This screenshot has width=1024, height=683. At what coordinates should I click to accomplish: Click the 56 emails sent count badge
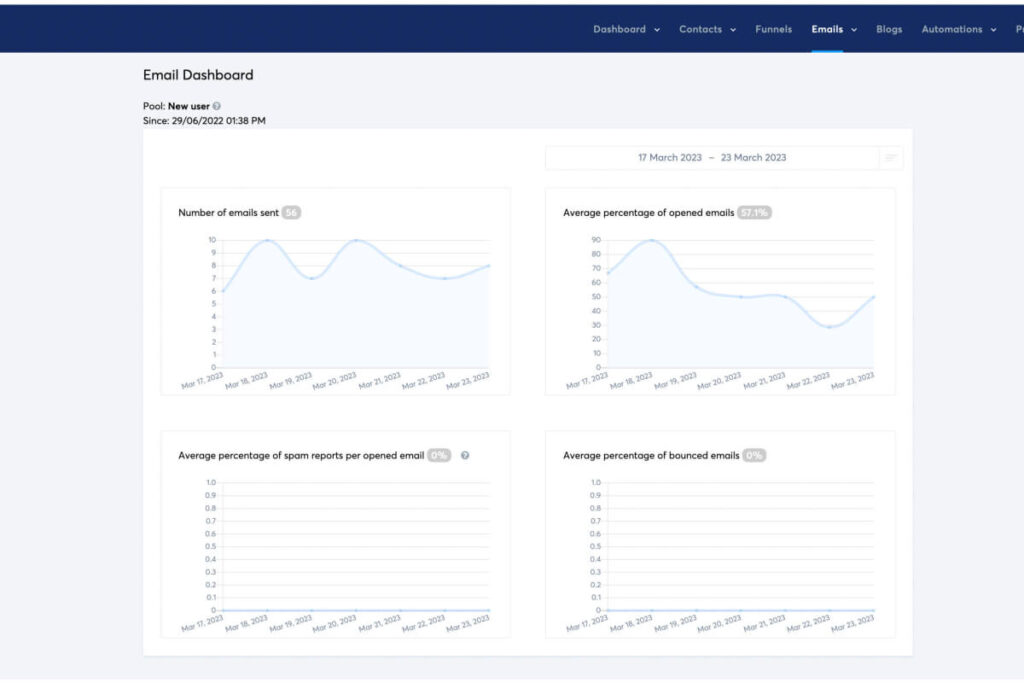(x=292, y=213)
